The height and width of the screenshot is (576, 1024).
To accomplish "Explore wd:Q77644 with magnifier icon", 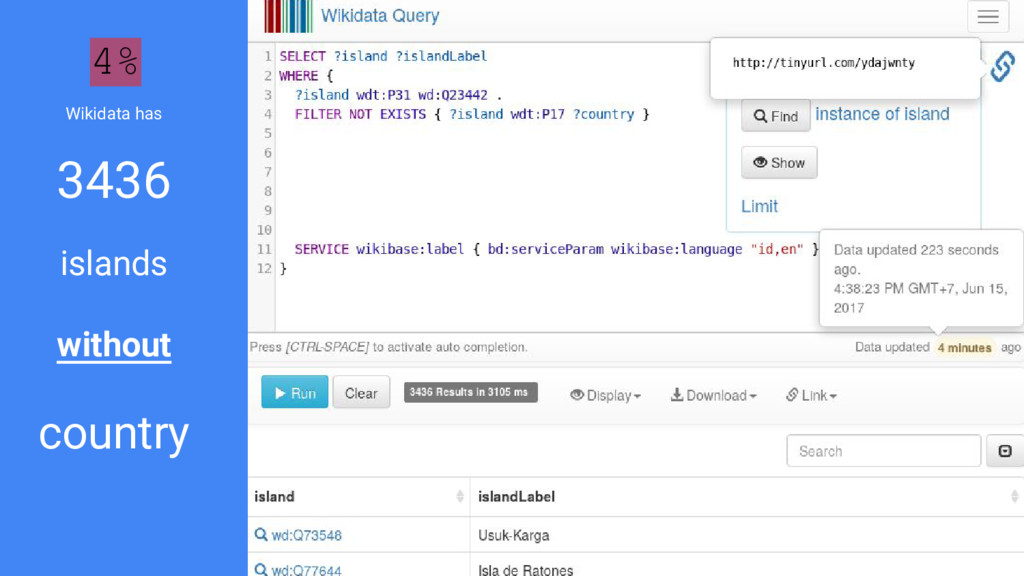I will pyautogui.click(x=261, y=569).
